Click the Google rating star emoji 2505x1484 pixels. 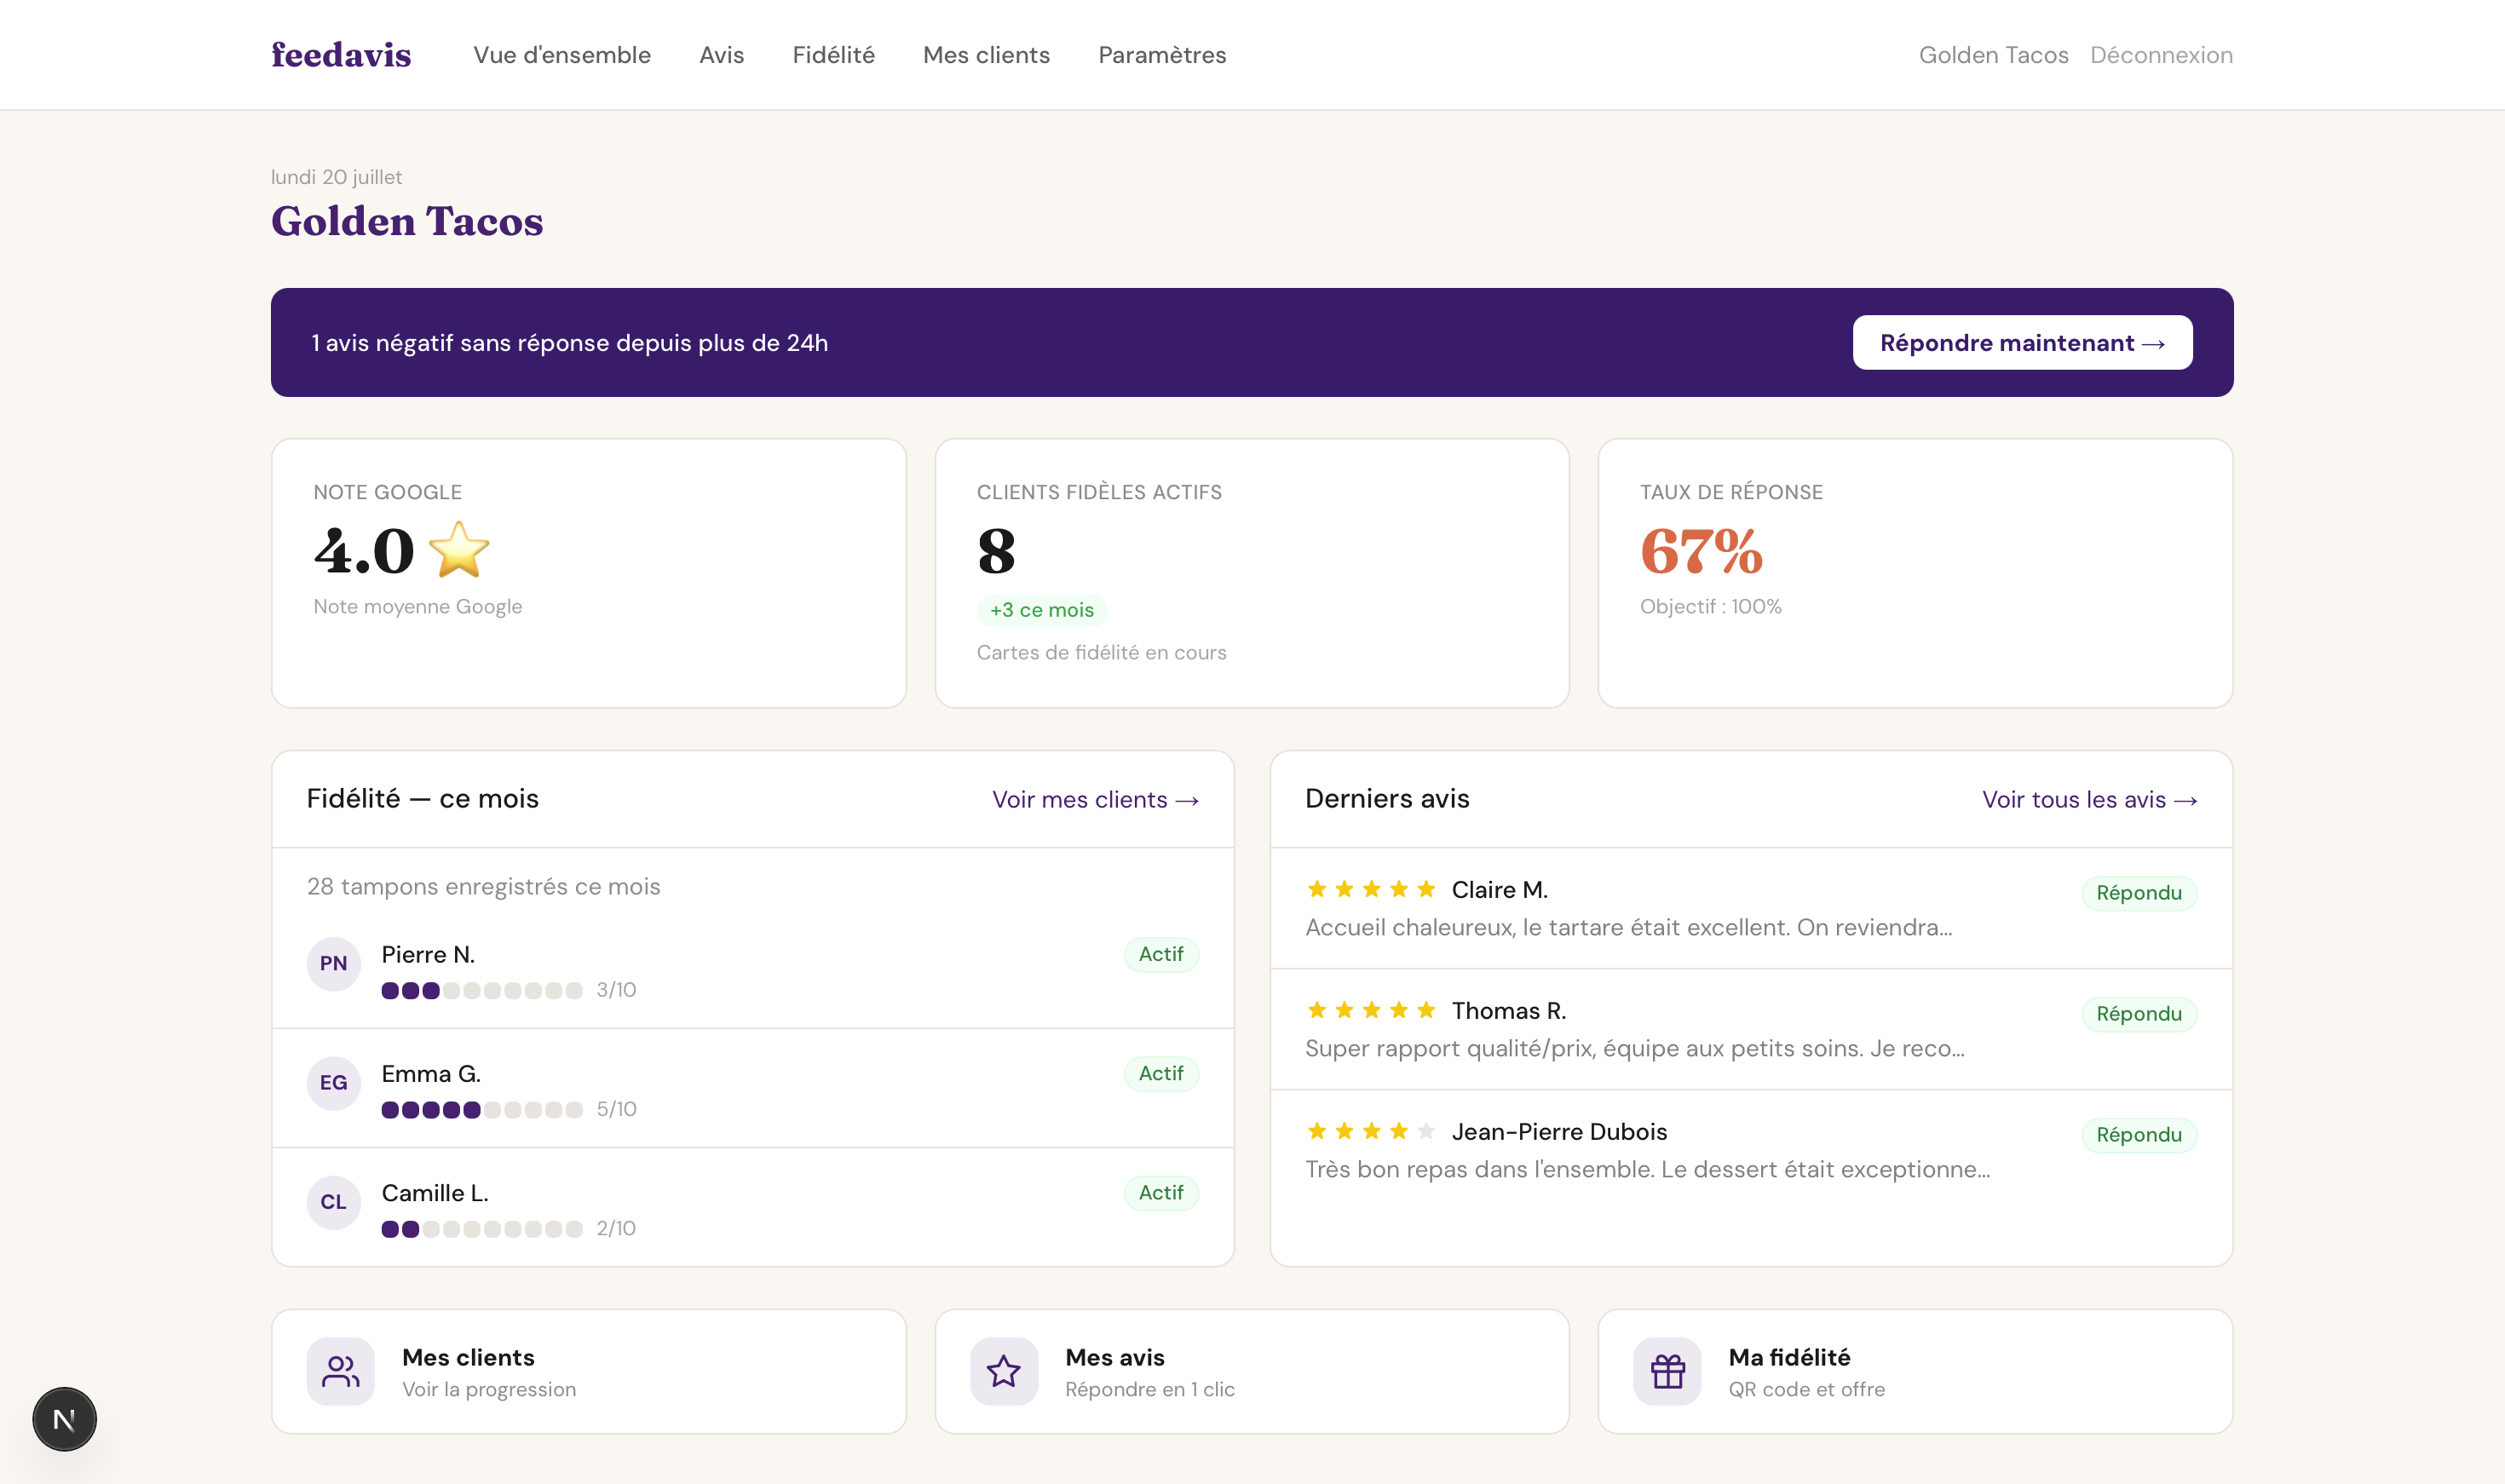pos(459,550)
